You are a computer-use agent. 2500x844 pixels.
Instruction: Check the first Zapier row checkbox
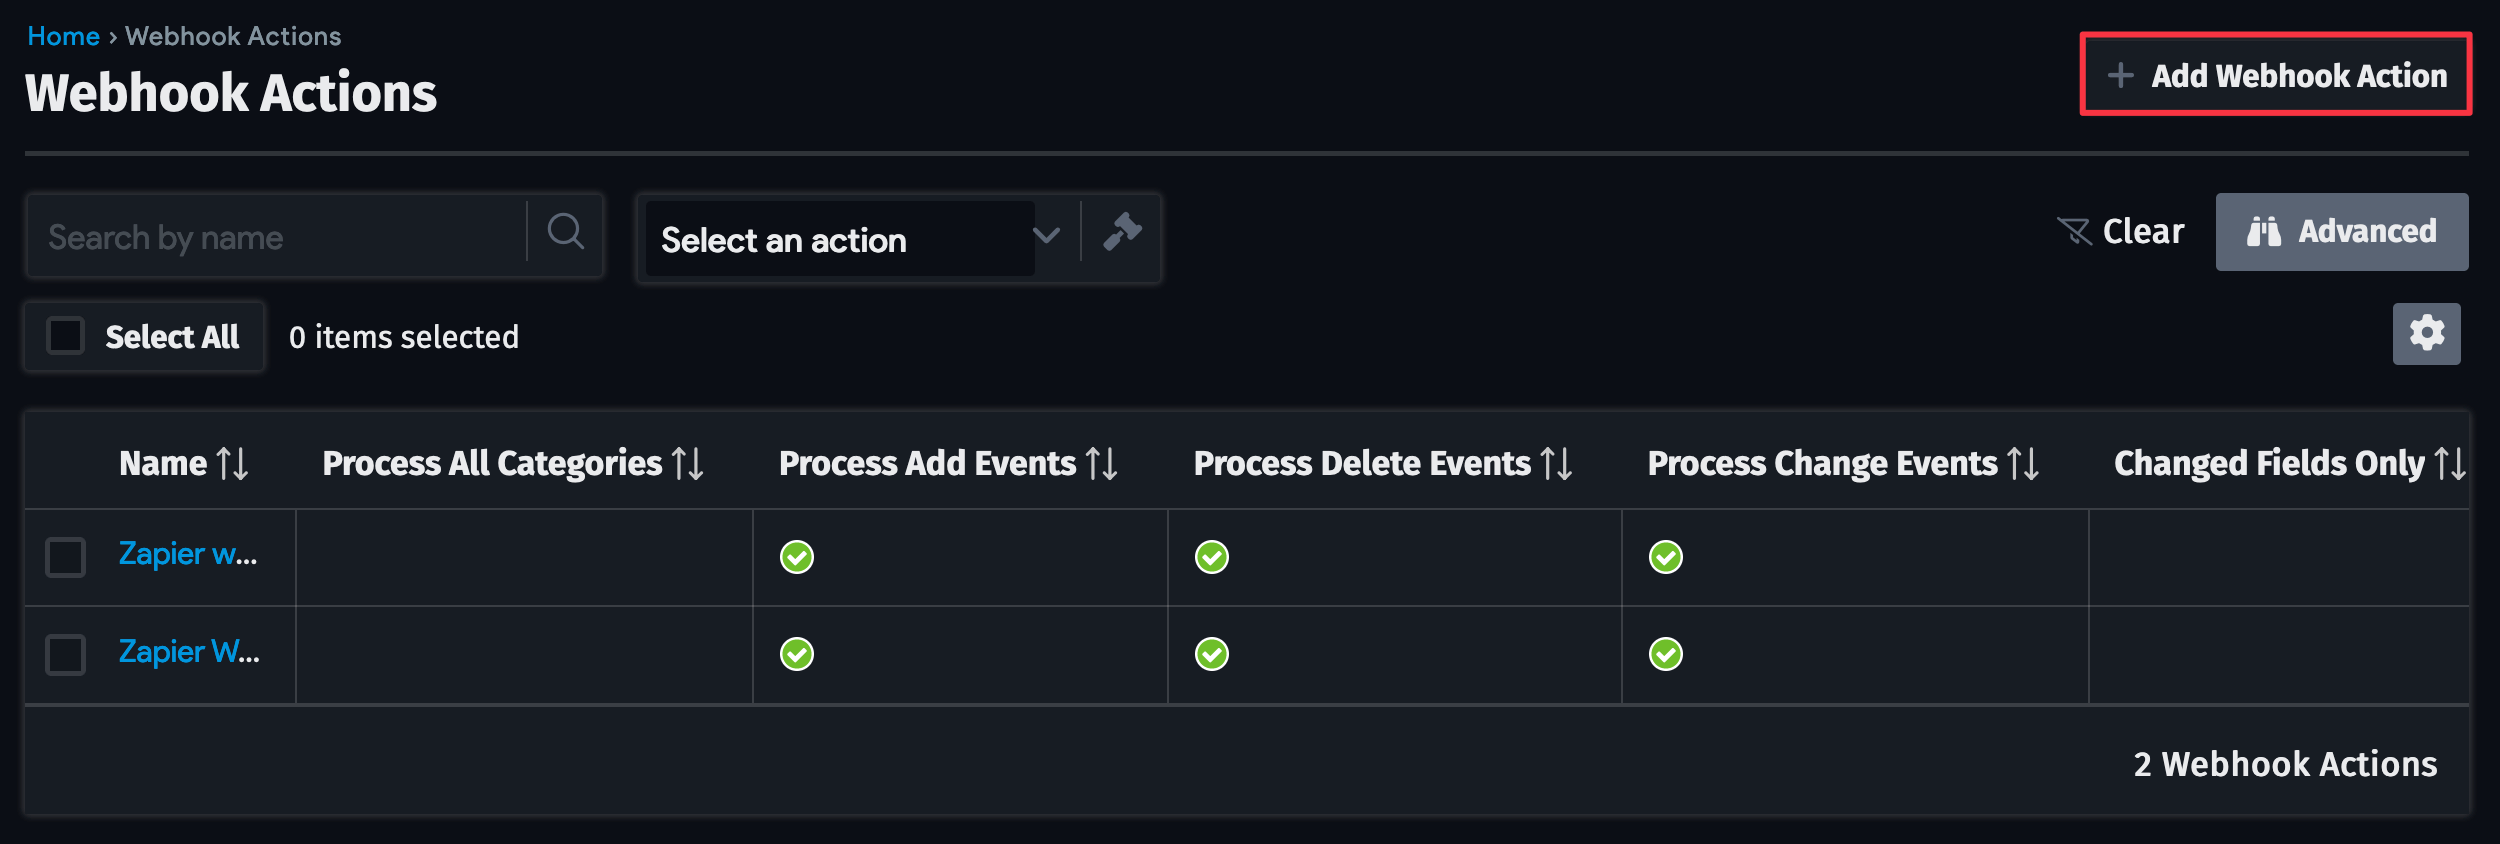pos(65,558)
